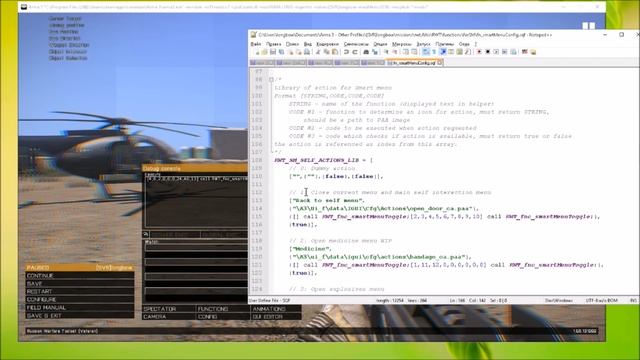The image size is (640, 360).
Task: Click the Paste toolbar icon
Action: pos(335,52)
